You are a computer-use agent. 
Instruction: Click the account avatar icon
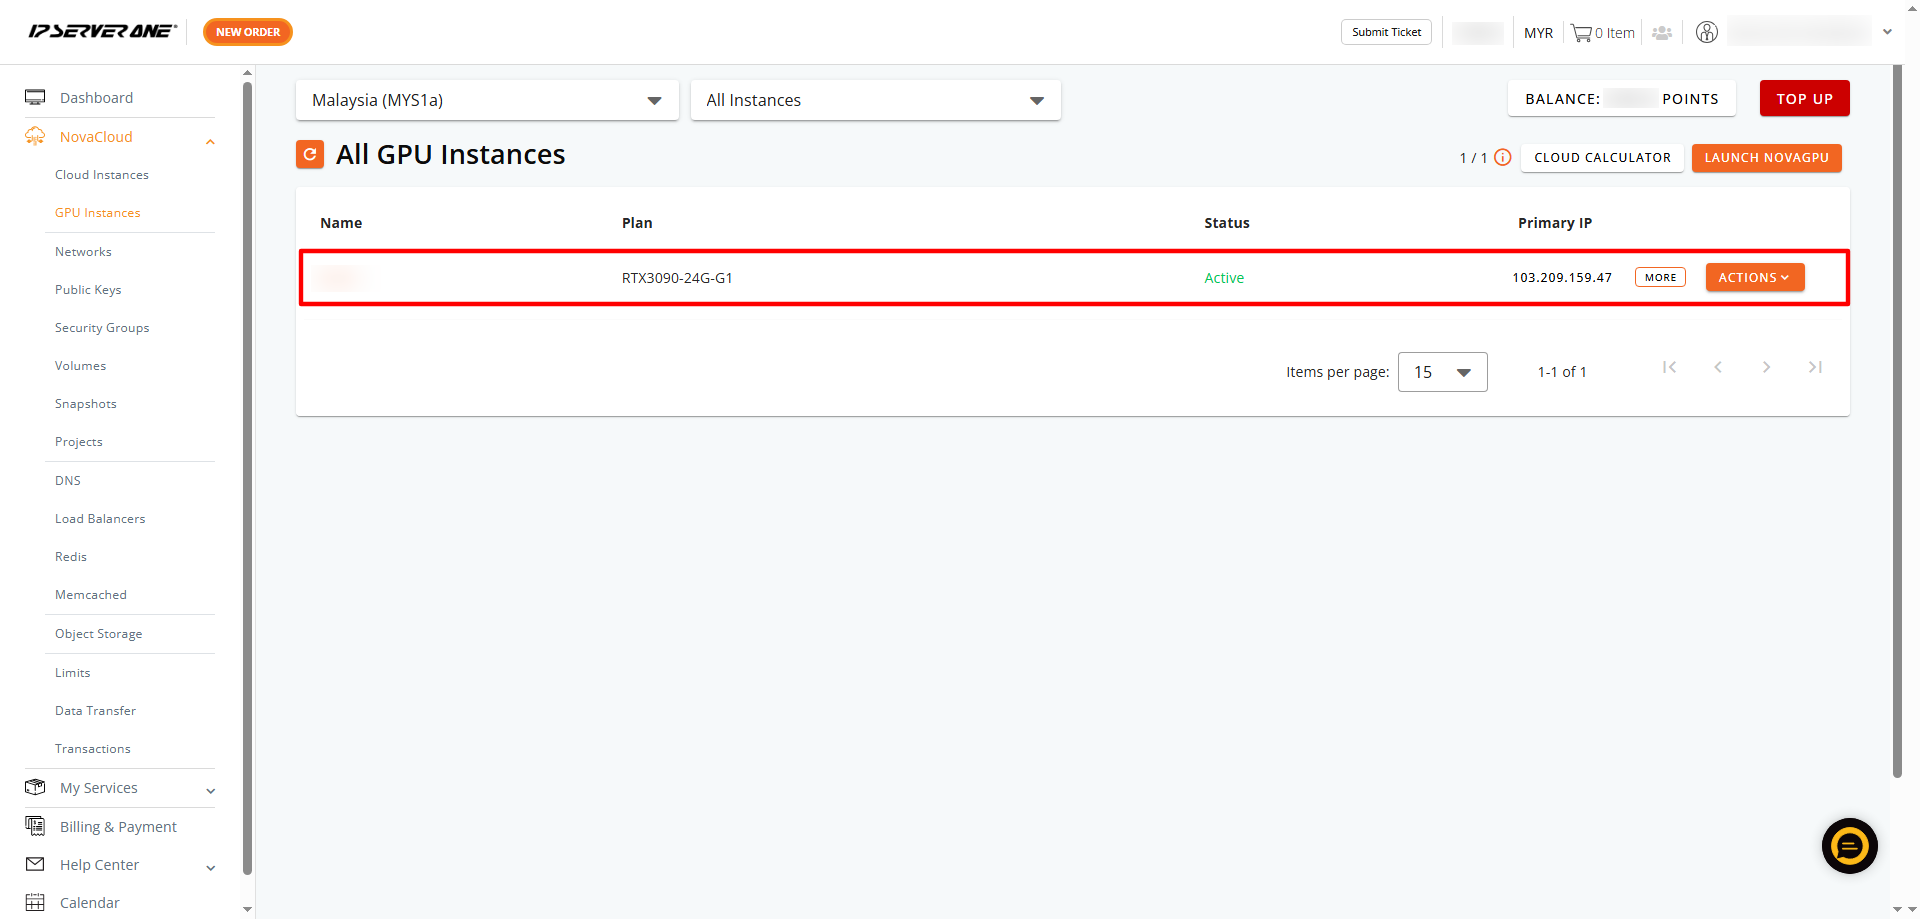click(1707, 32)
